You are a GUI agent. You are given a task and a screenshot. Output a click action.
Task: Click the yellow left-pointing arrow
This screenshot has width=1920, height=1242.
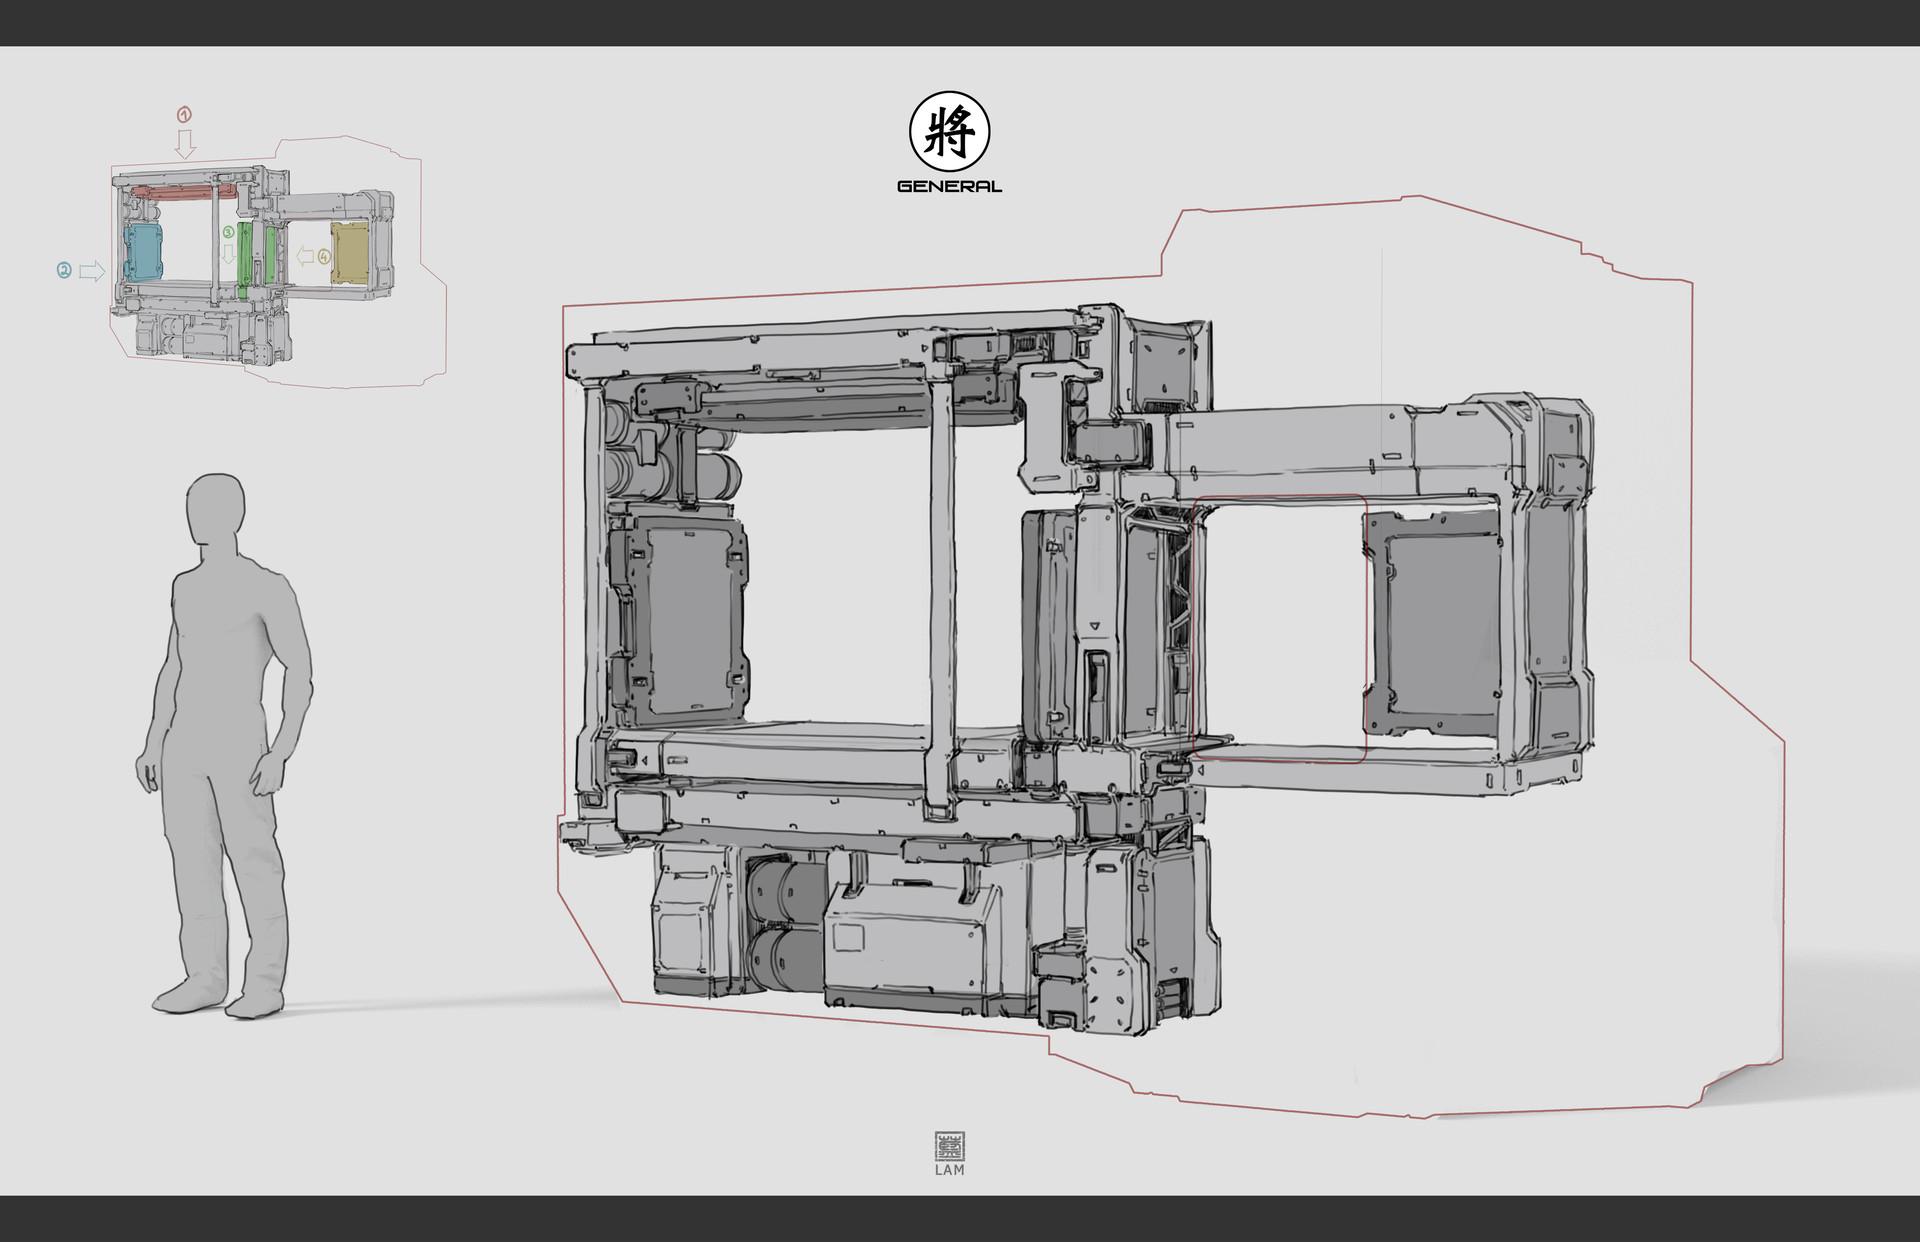pyautogui.click(x=305, y=256)
